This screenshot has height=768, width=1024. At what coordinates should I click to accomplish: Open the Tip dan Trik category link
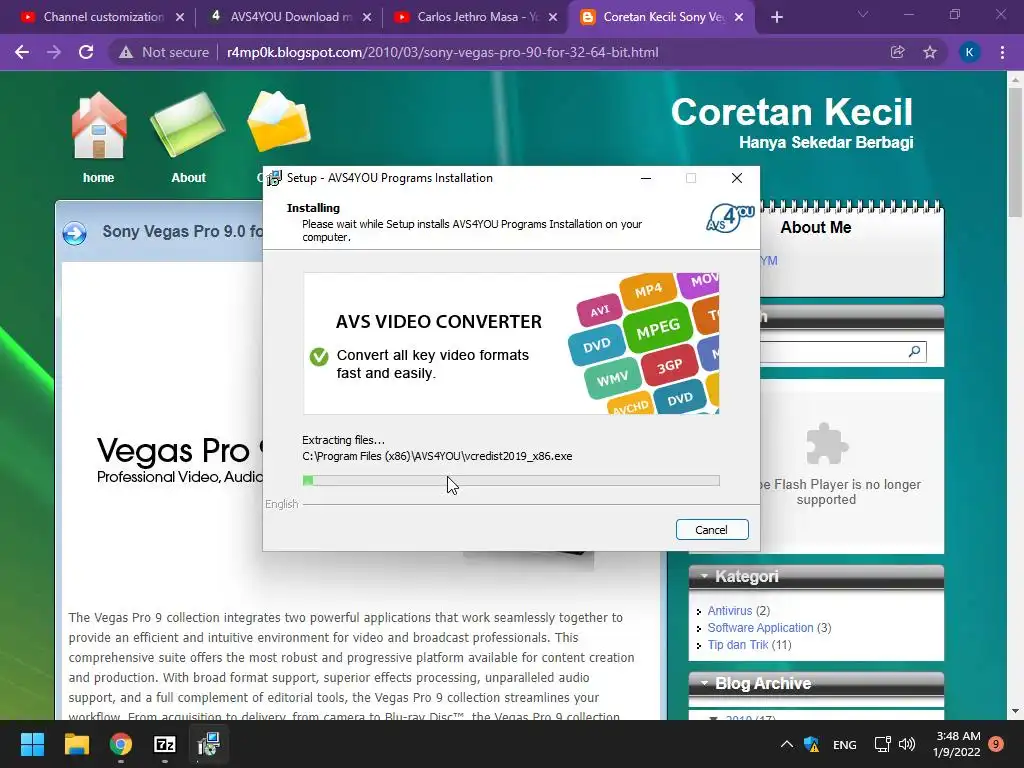point(737,645)
